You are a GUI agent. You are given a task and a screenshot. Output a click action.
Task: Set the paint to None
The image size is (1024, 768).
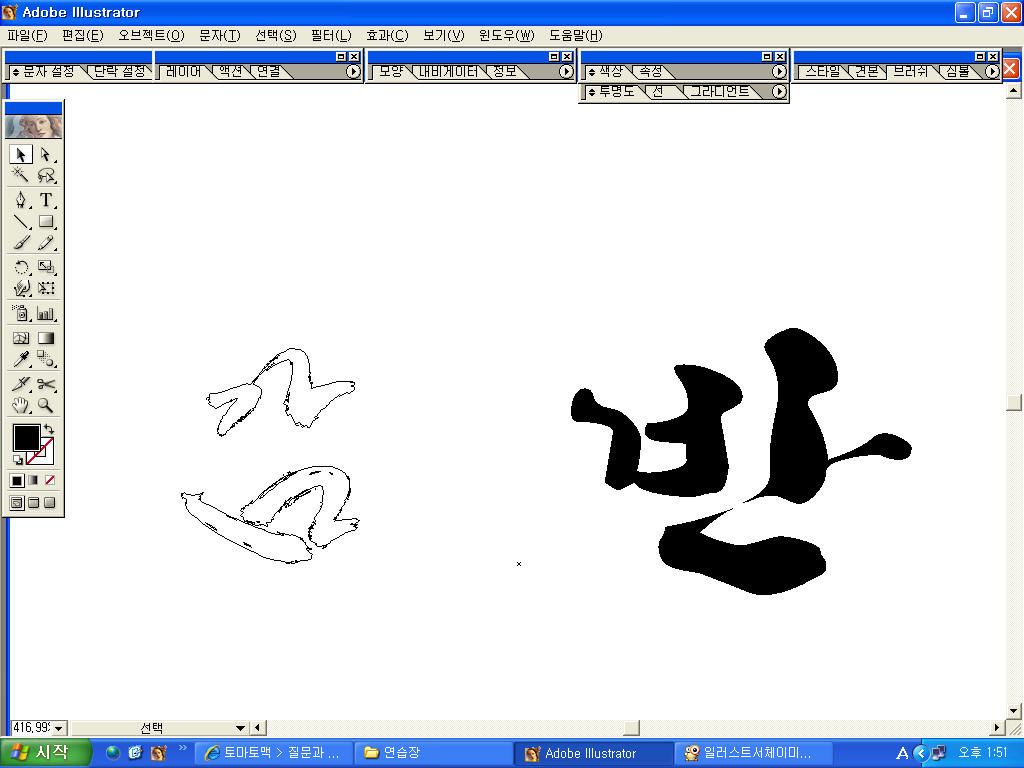click(49, 481)
